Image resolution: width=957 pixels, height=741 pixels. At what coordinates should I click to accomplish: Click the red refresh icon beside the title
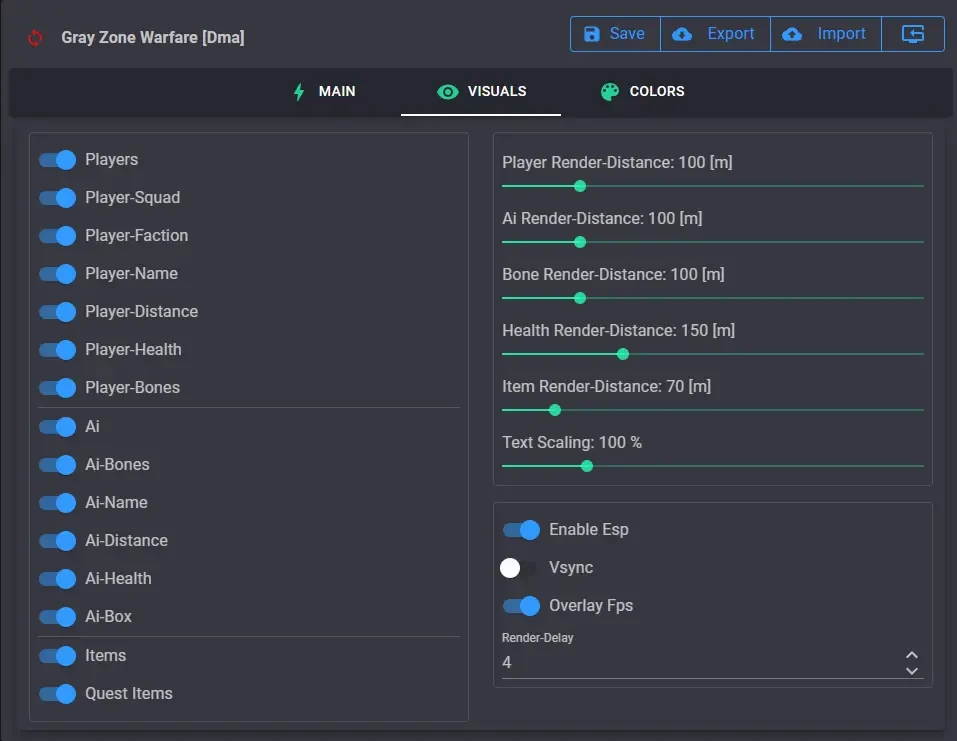[x=35, y=38]
